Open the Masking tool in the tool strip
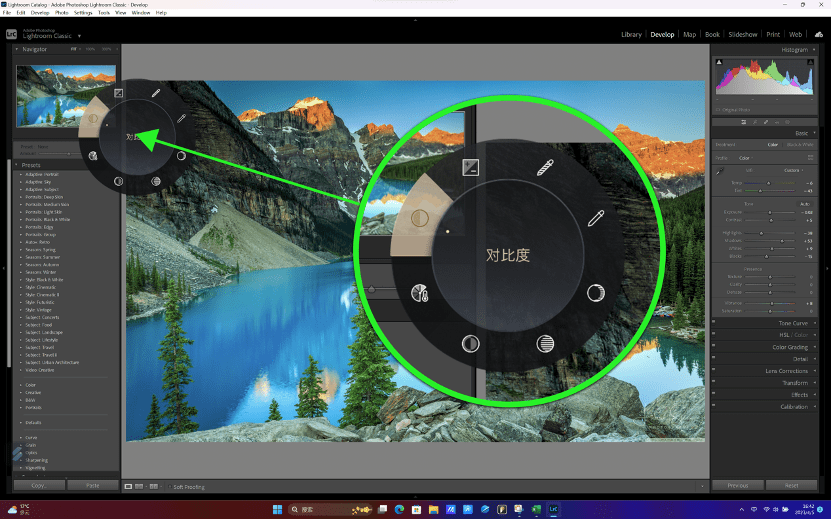Viewport: 832px width, 520px height. click(787, 122)
